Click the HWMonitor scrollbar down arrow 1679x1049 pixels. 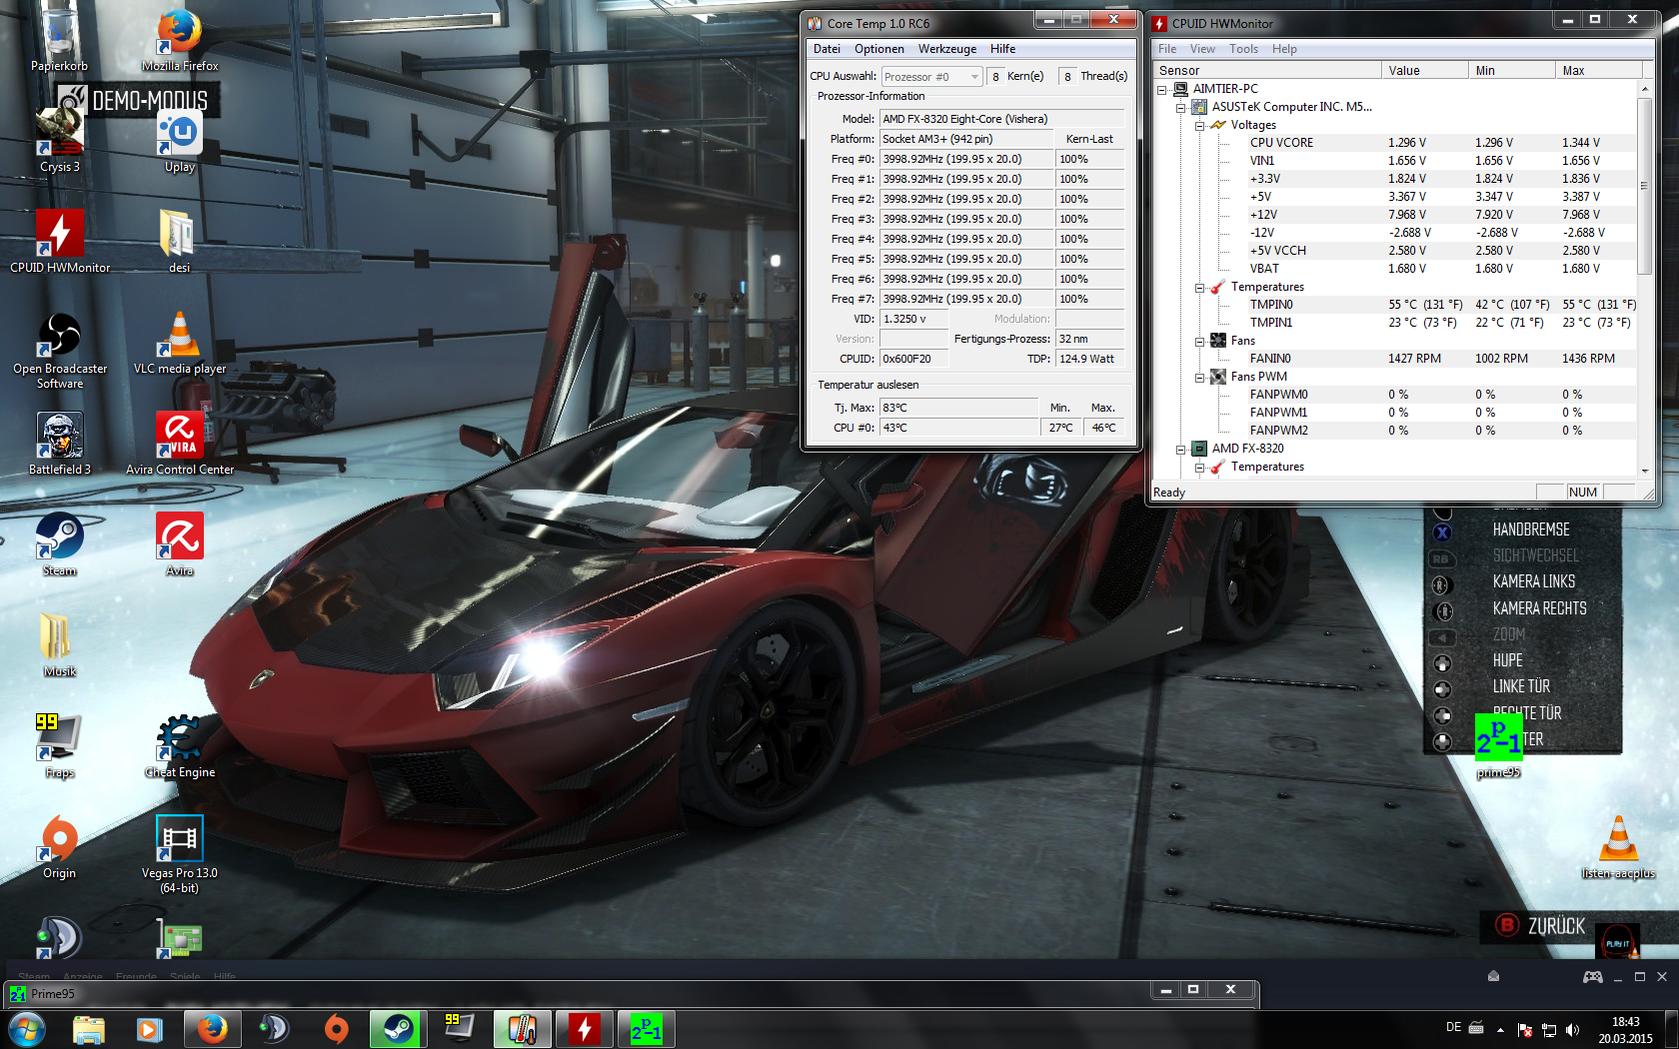click(x=1645, y=470)
